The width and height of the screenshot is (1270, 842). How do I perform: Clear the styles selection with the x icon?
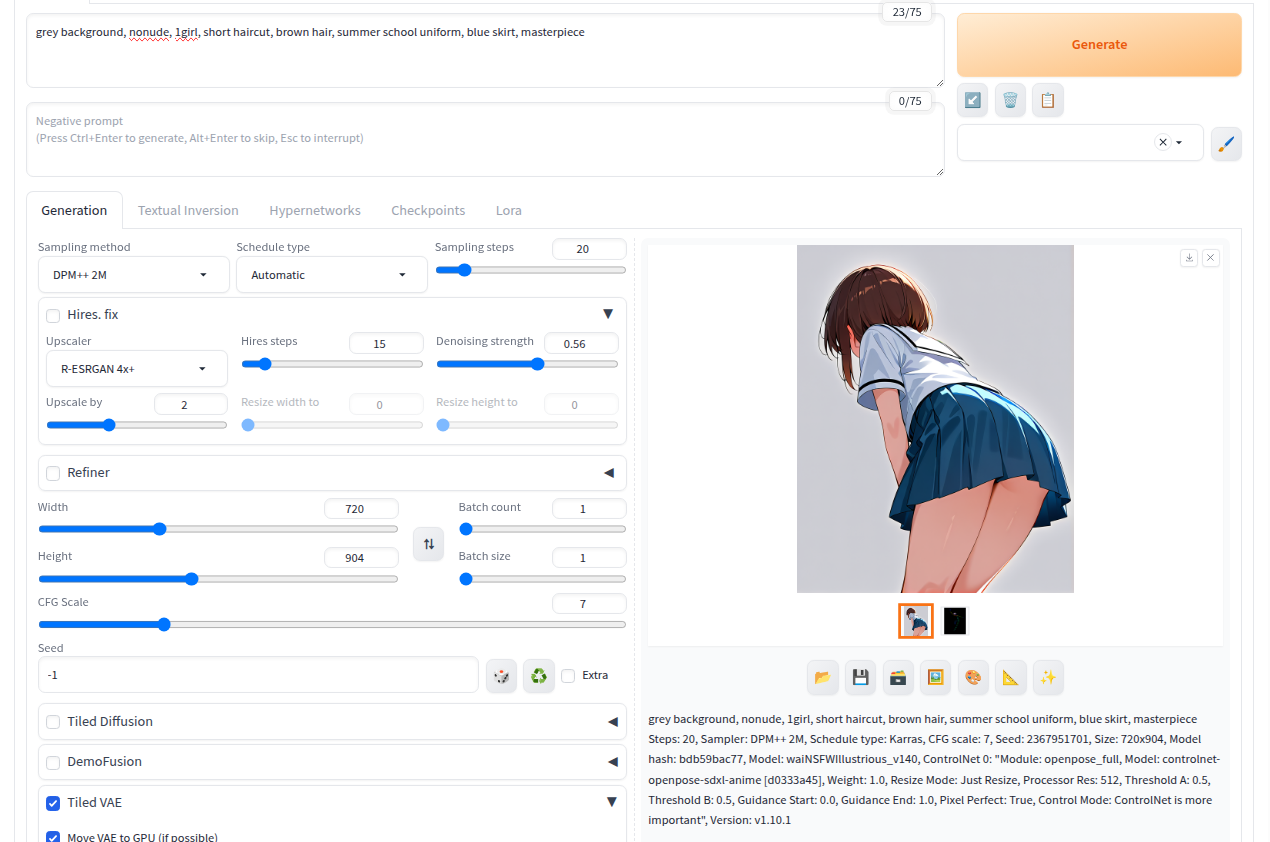[1162, 142]
